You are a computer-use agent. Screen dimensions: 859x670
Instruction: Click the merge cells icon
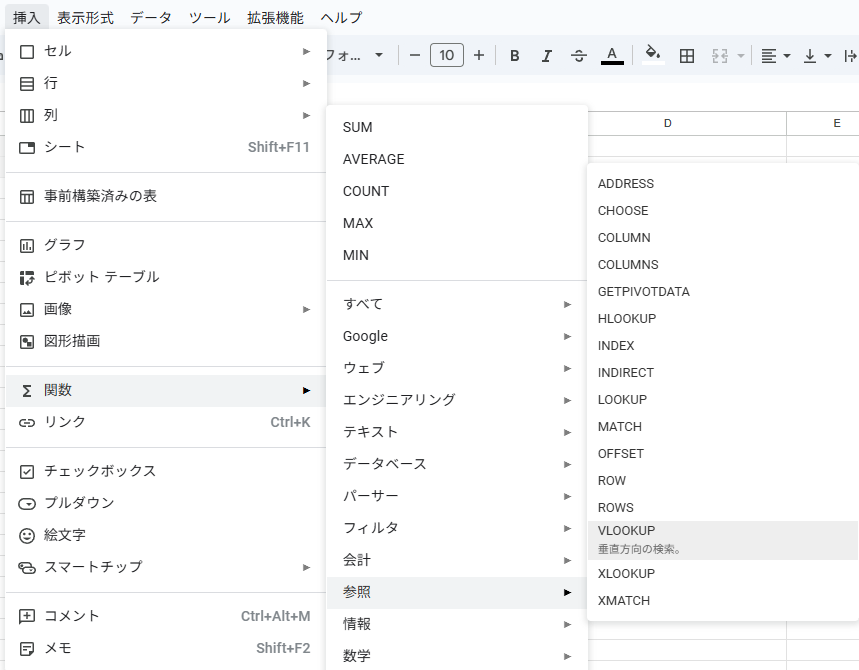coord(719,55)
